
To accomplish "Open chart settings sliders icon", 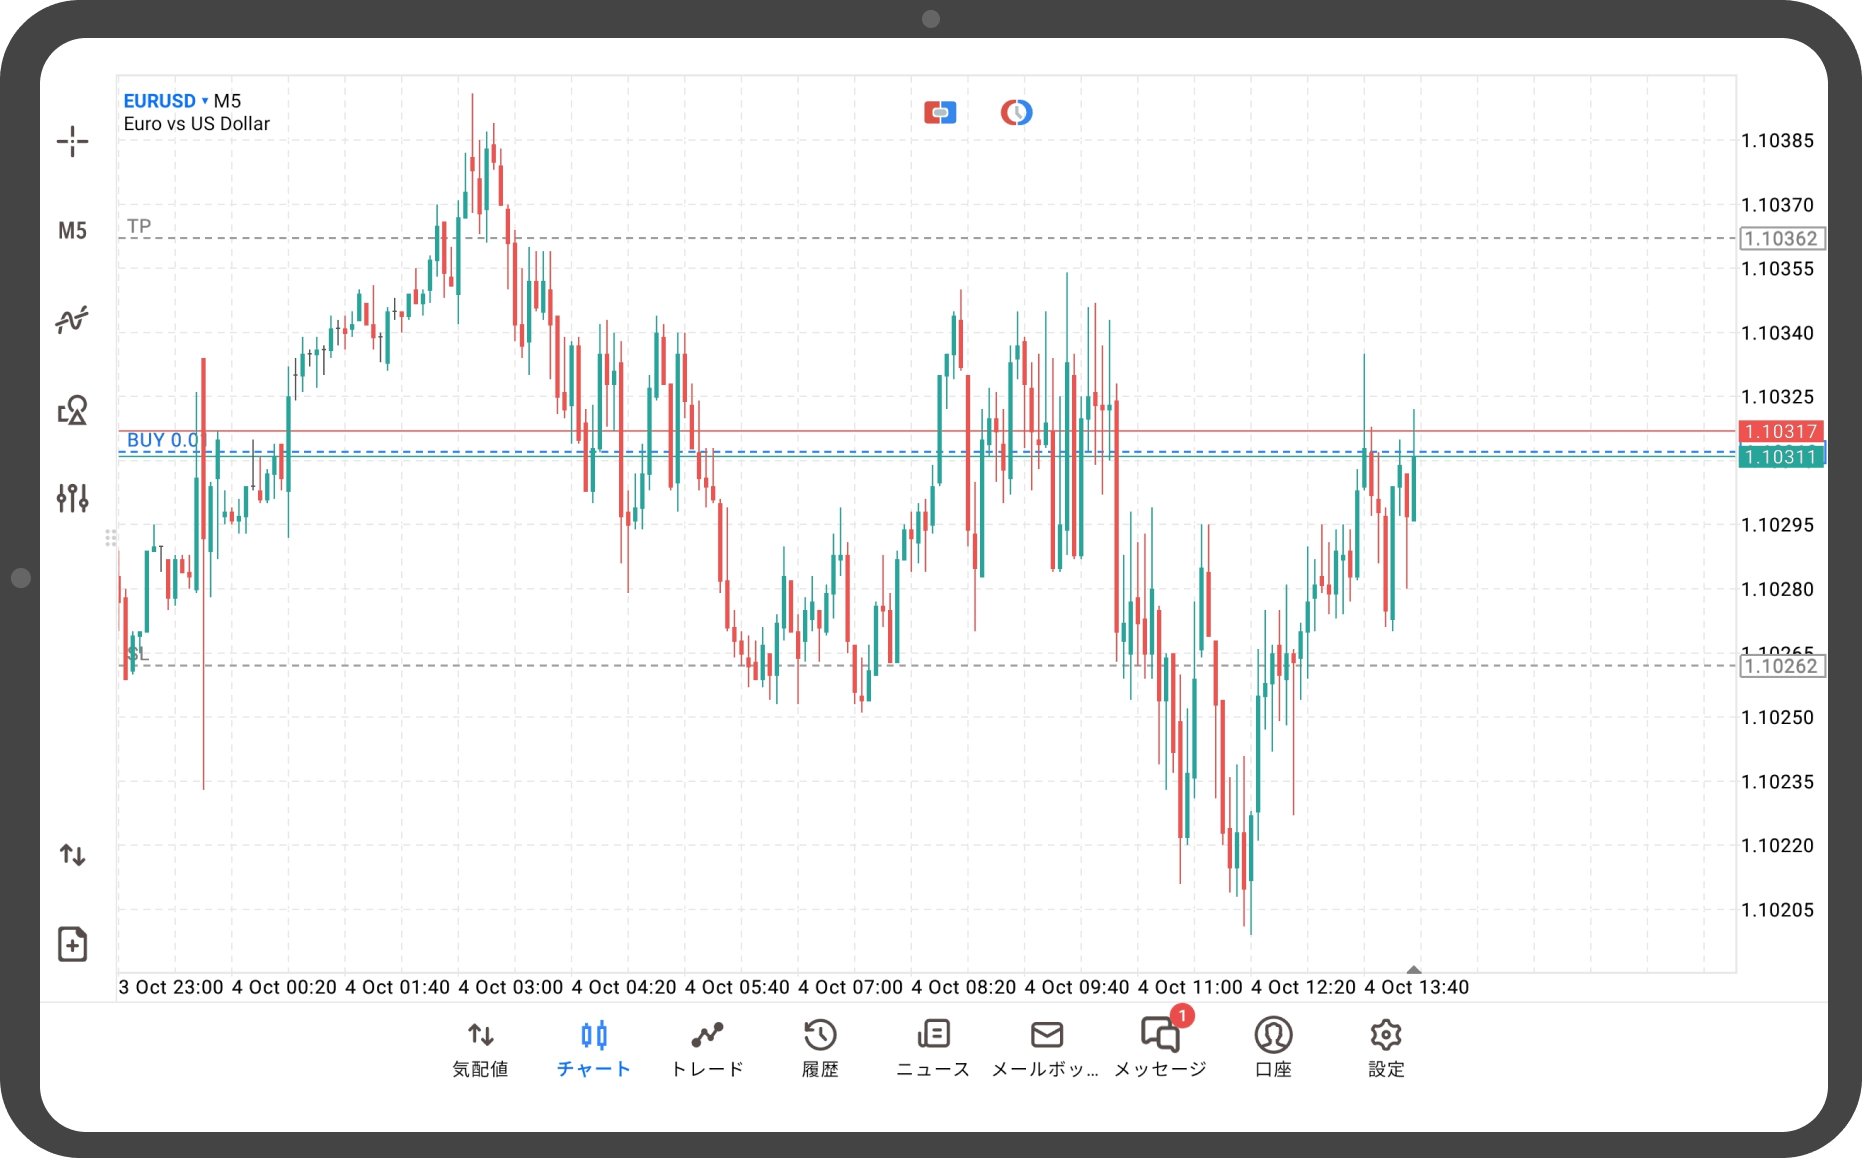I will [72, 498].
